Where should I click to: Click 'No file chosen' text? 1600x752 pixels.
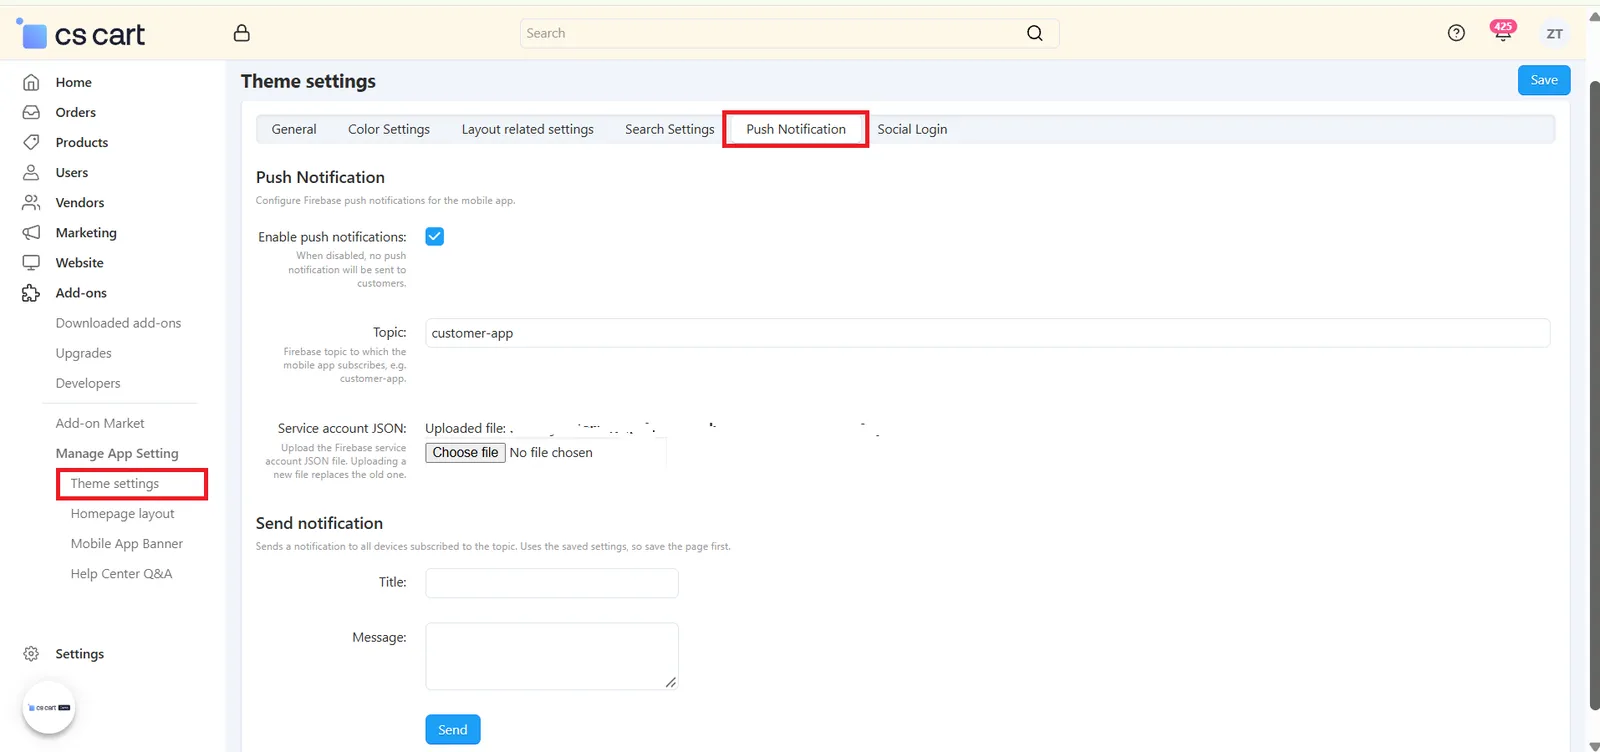click(551, 452)
